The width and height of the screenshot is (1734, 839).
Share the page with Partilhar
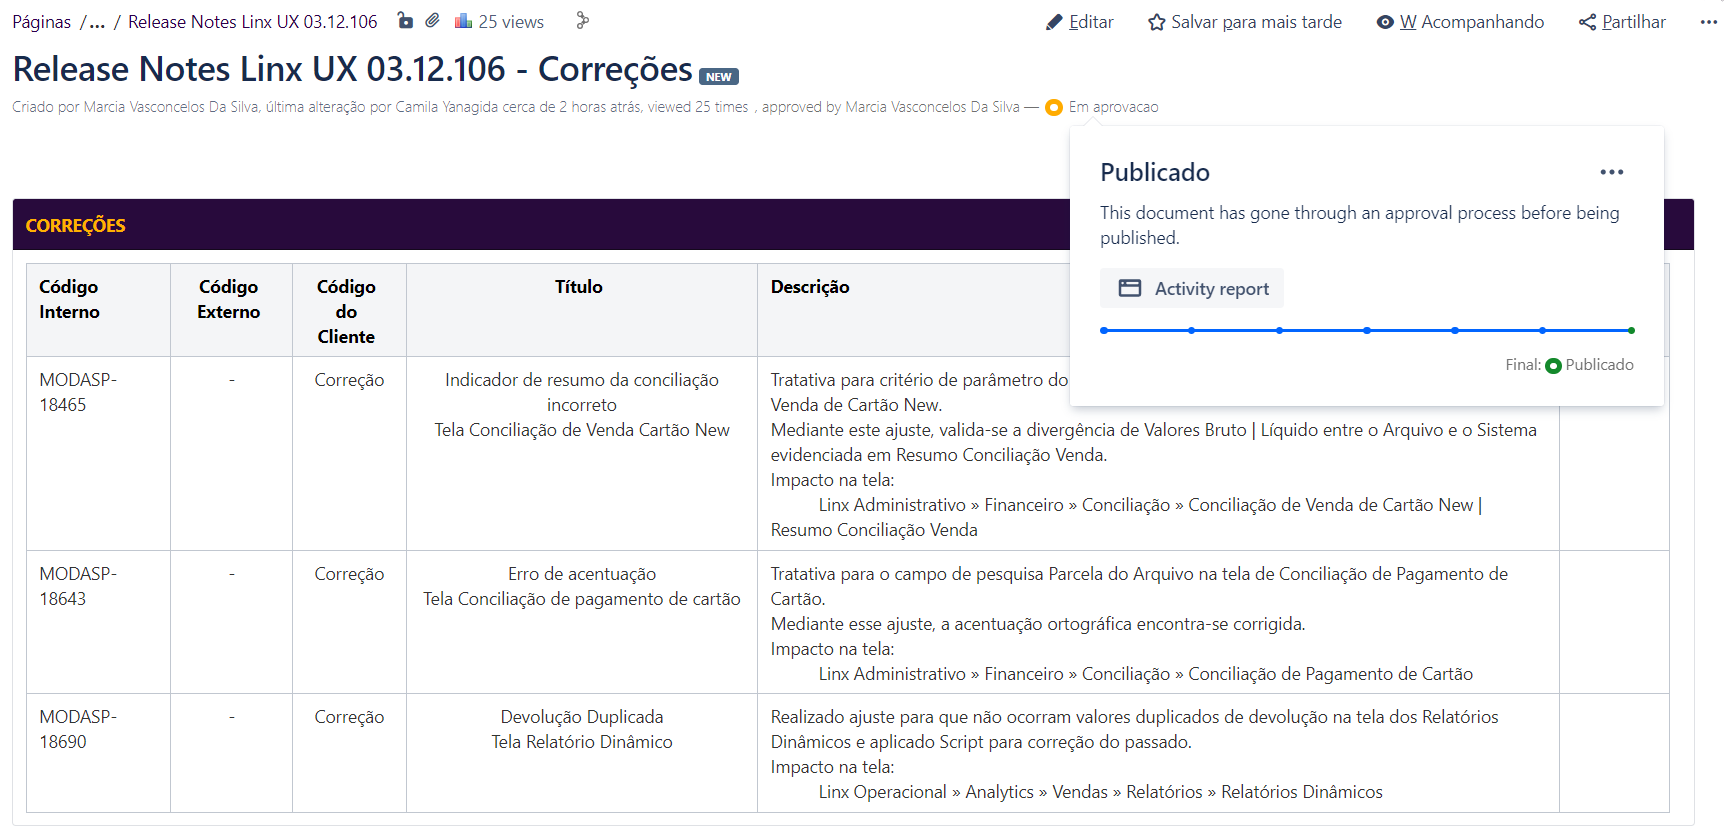tap(1622, 22)
